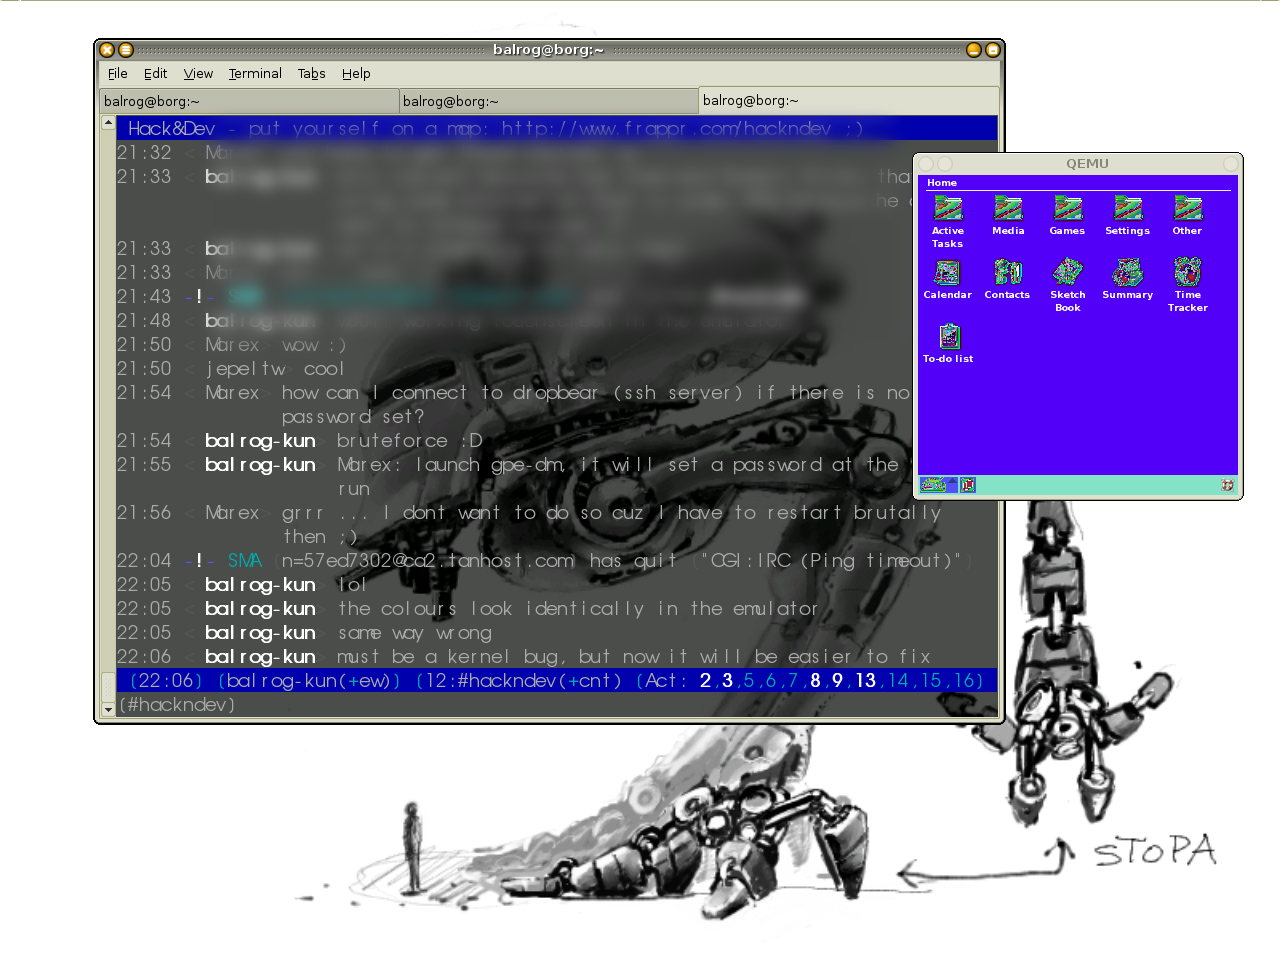This screenshot has width=1280, height=960.
Task: Click the 21:54 Marex dropbear question line
Action: pyautogui.click(x=513, y=404)
